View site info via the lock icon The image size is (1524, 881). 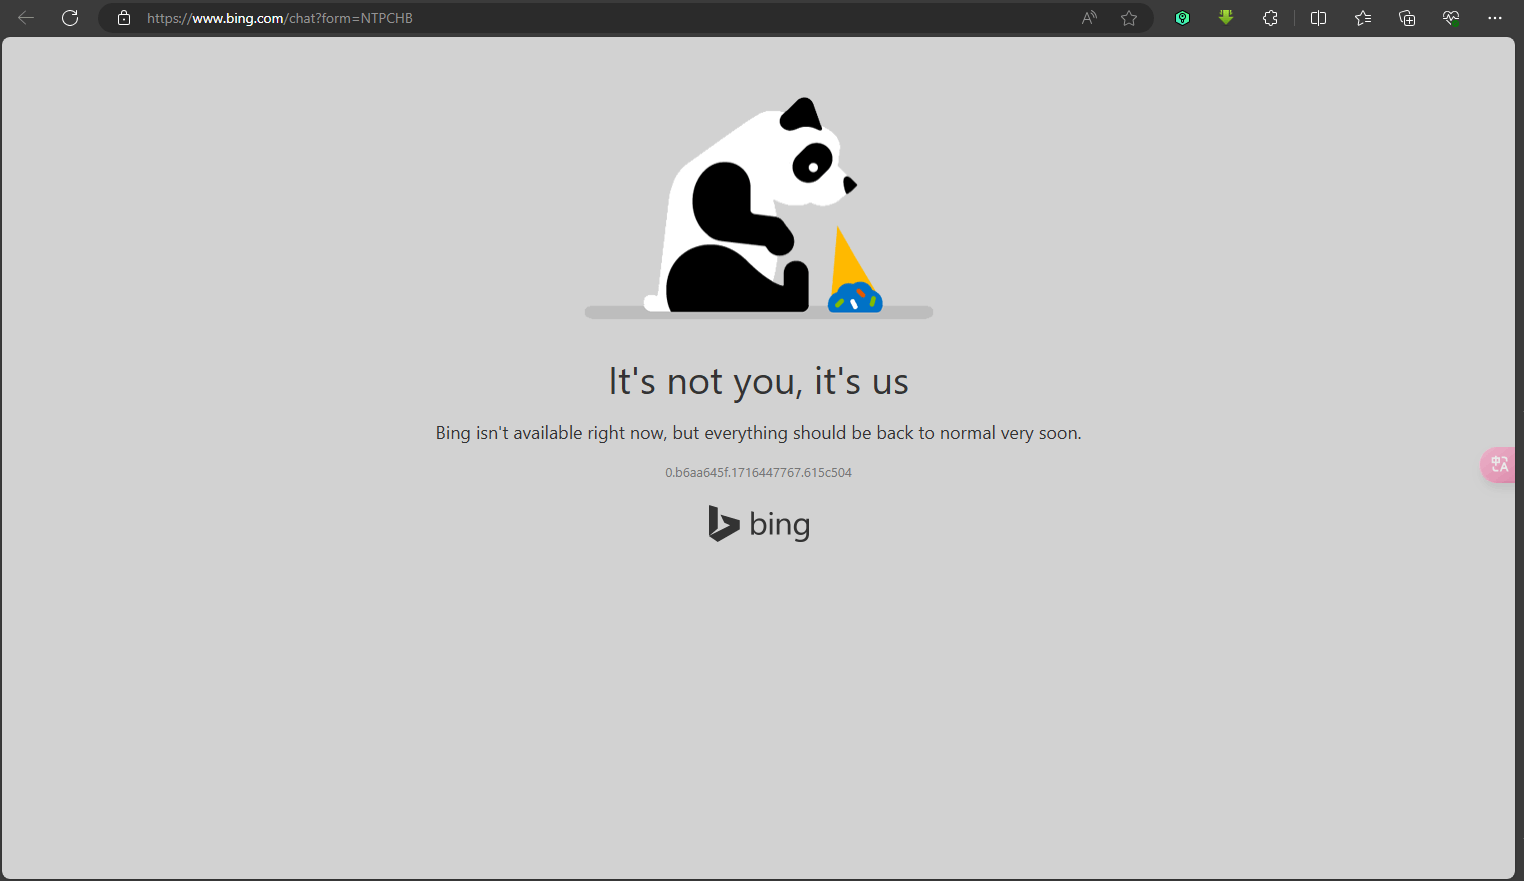(124, 18)
